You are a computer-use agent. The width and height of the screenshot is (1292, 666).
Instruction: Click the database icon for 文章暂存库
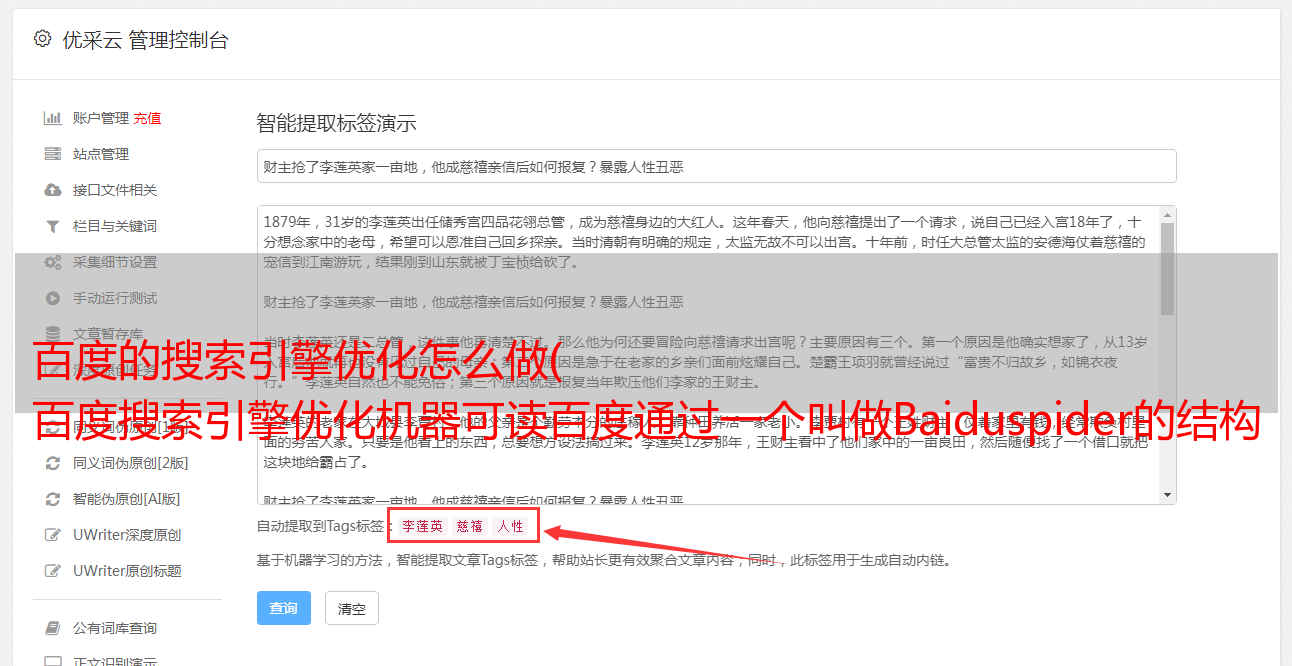pyautogui.click(x=53, y=334)
